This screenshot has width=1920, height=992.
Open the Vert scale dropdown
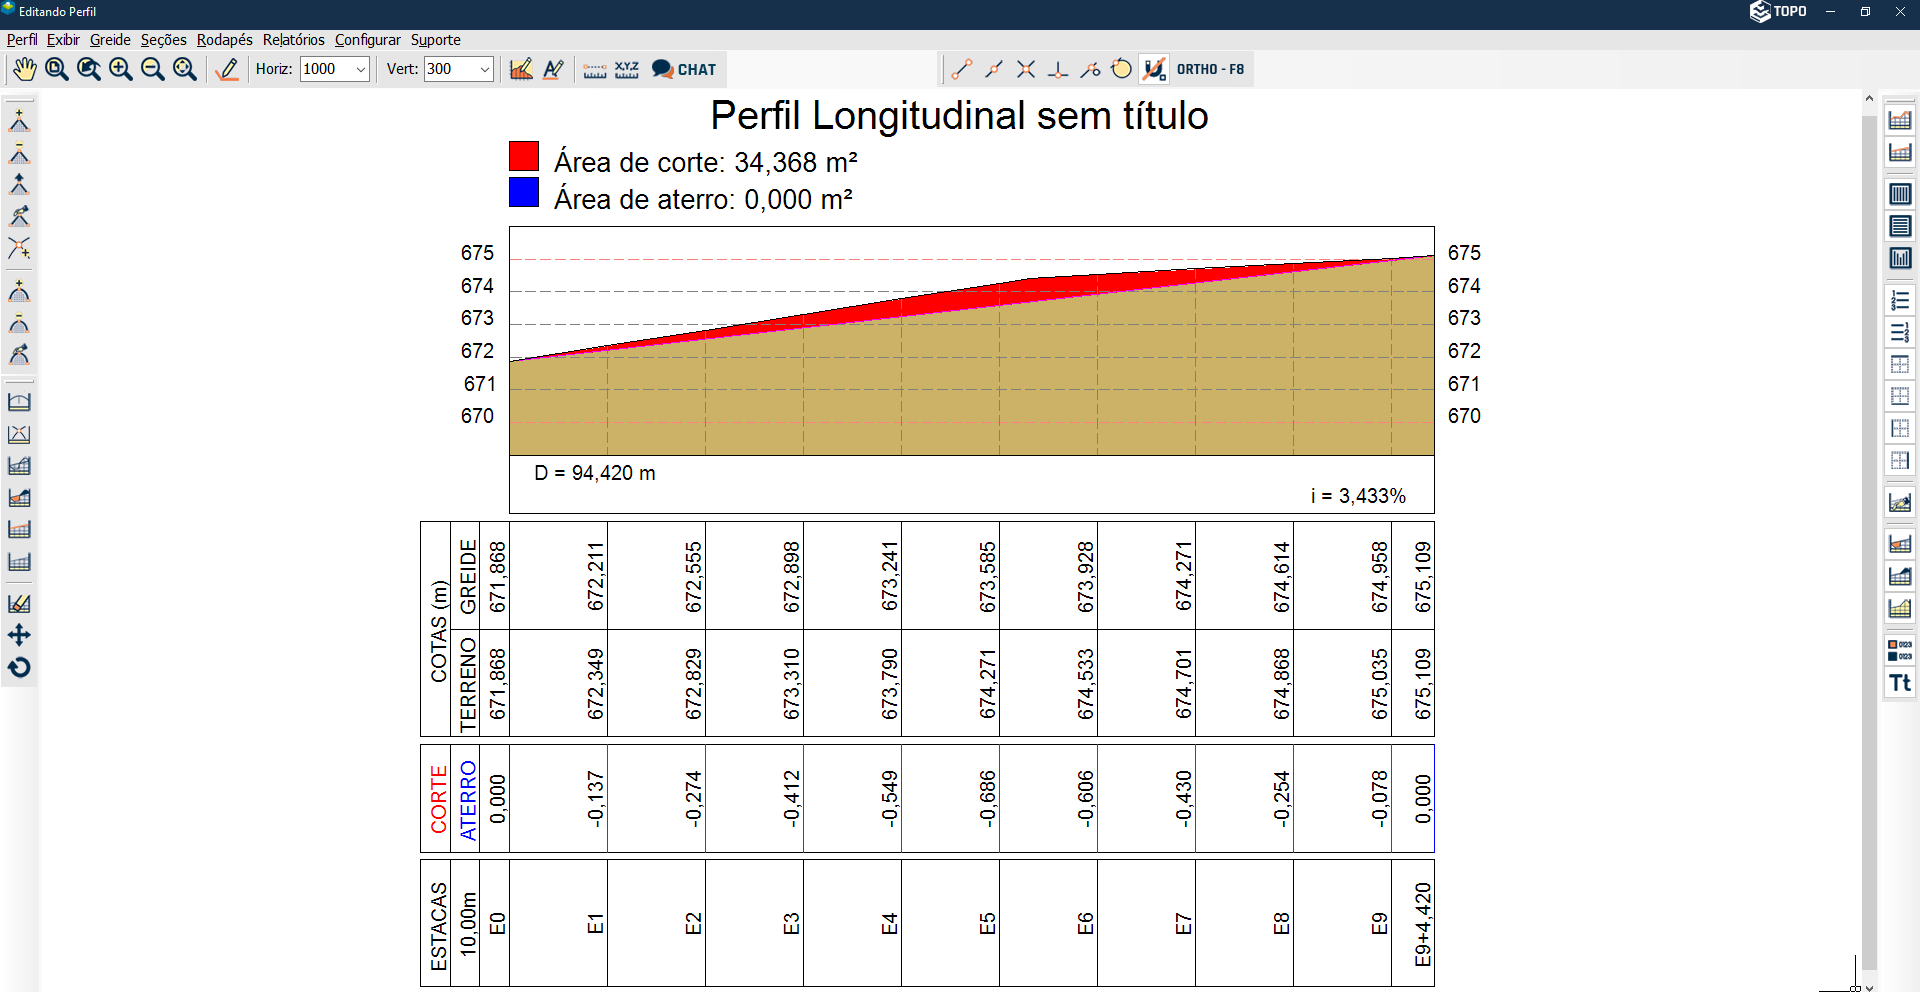click(x=485, y=69)
